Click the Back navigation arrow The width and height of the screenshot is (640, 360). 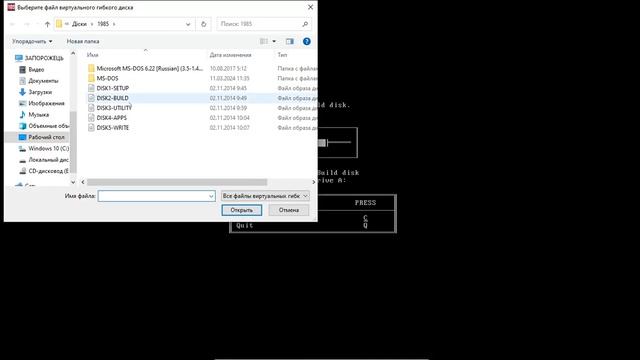pos(12,24)
